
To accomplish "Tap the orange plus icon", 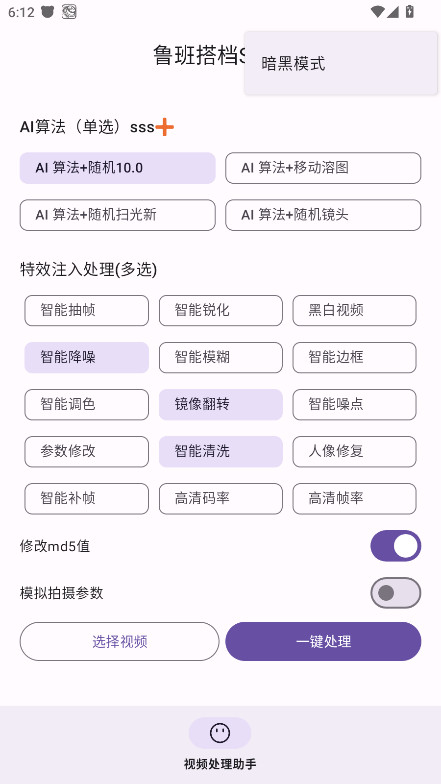I will coord(164,127).
